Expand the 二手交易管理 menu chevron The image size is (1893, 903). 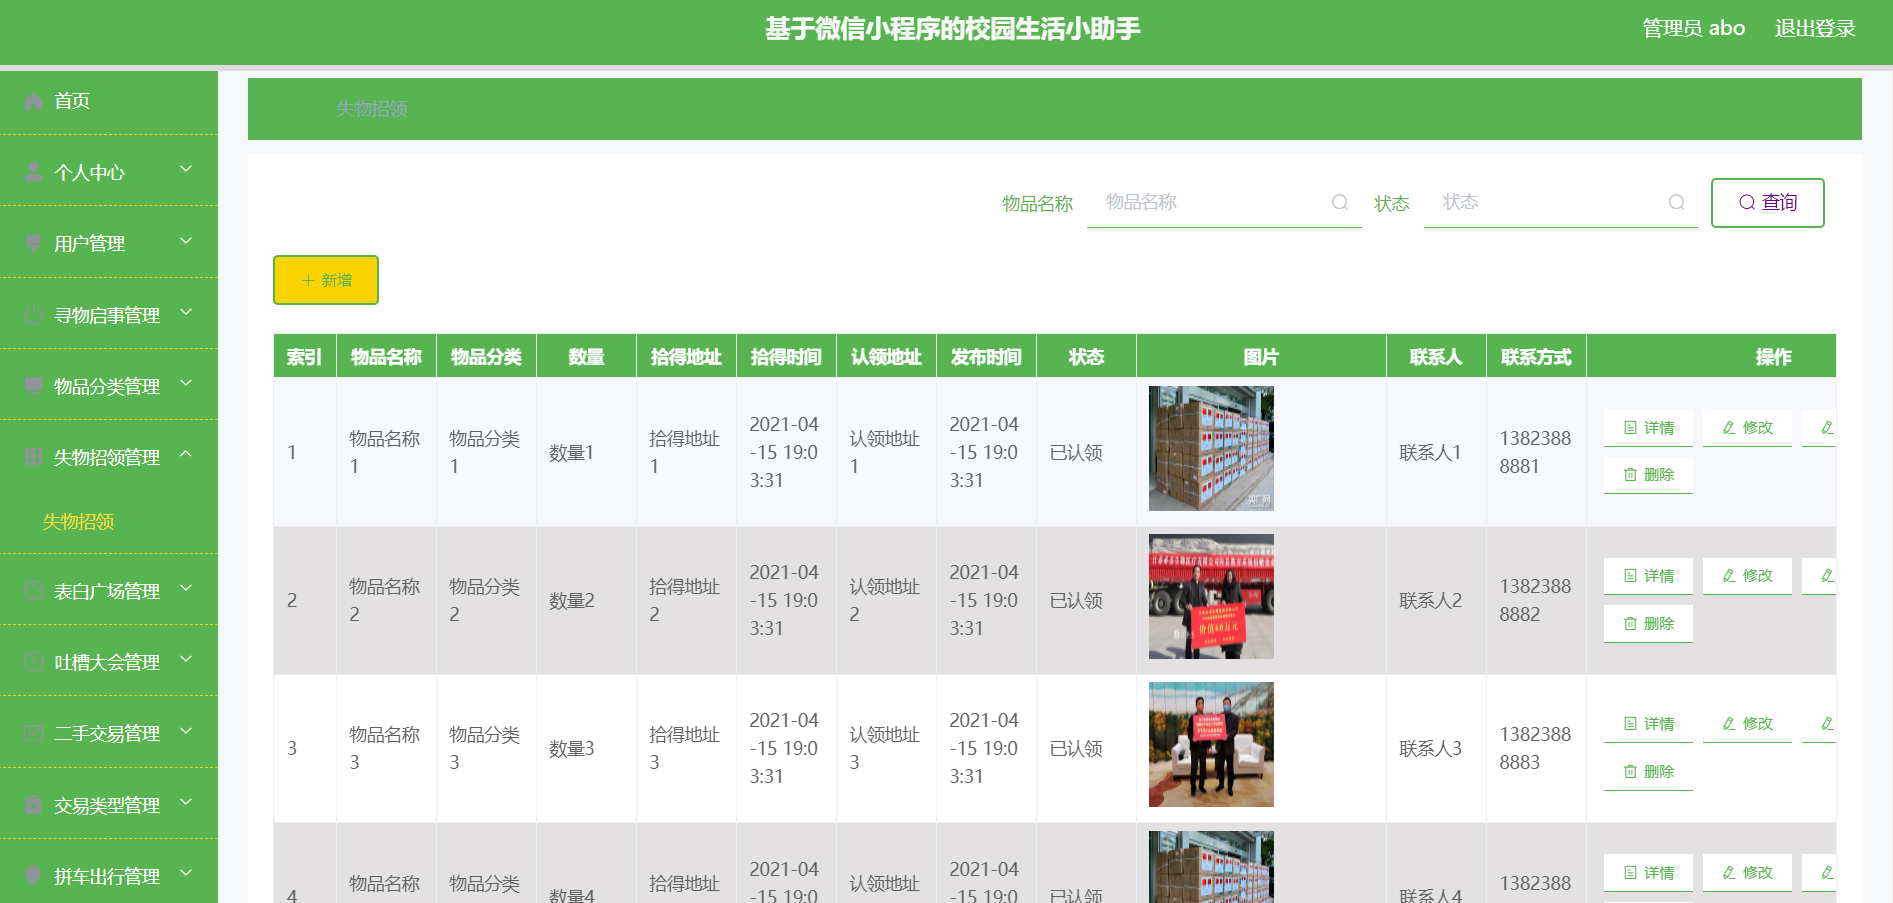186,731
